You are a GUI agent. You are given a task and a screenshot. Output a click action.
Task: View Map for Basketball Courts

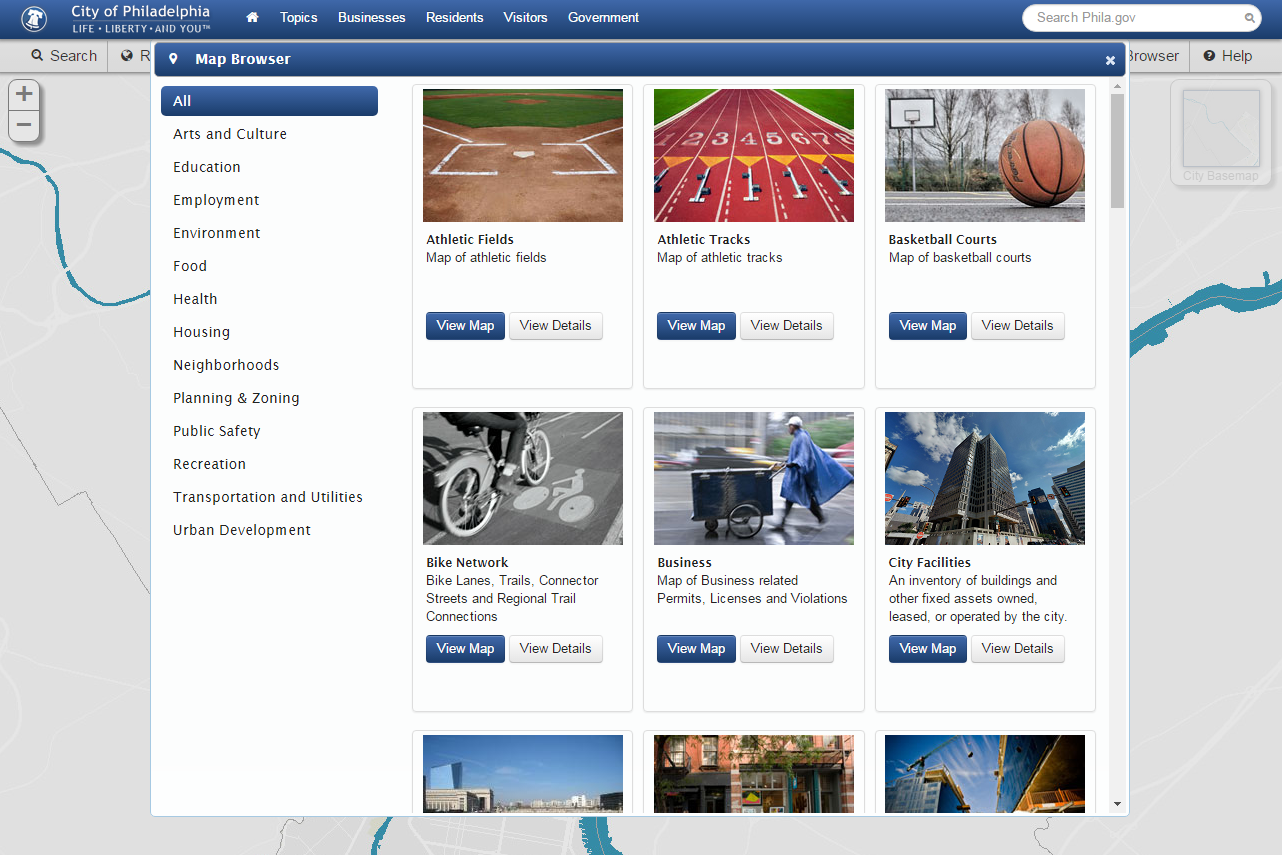928,326
